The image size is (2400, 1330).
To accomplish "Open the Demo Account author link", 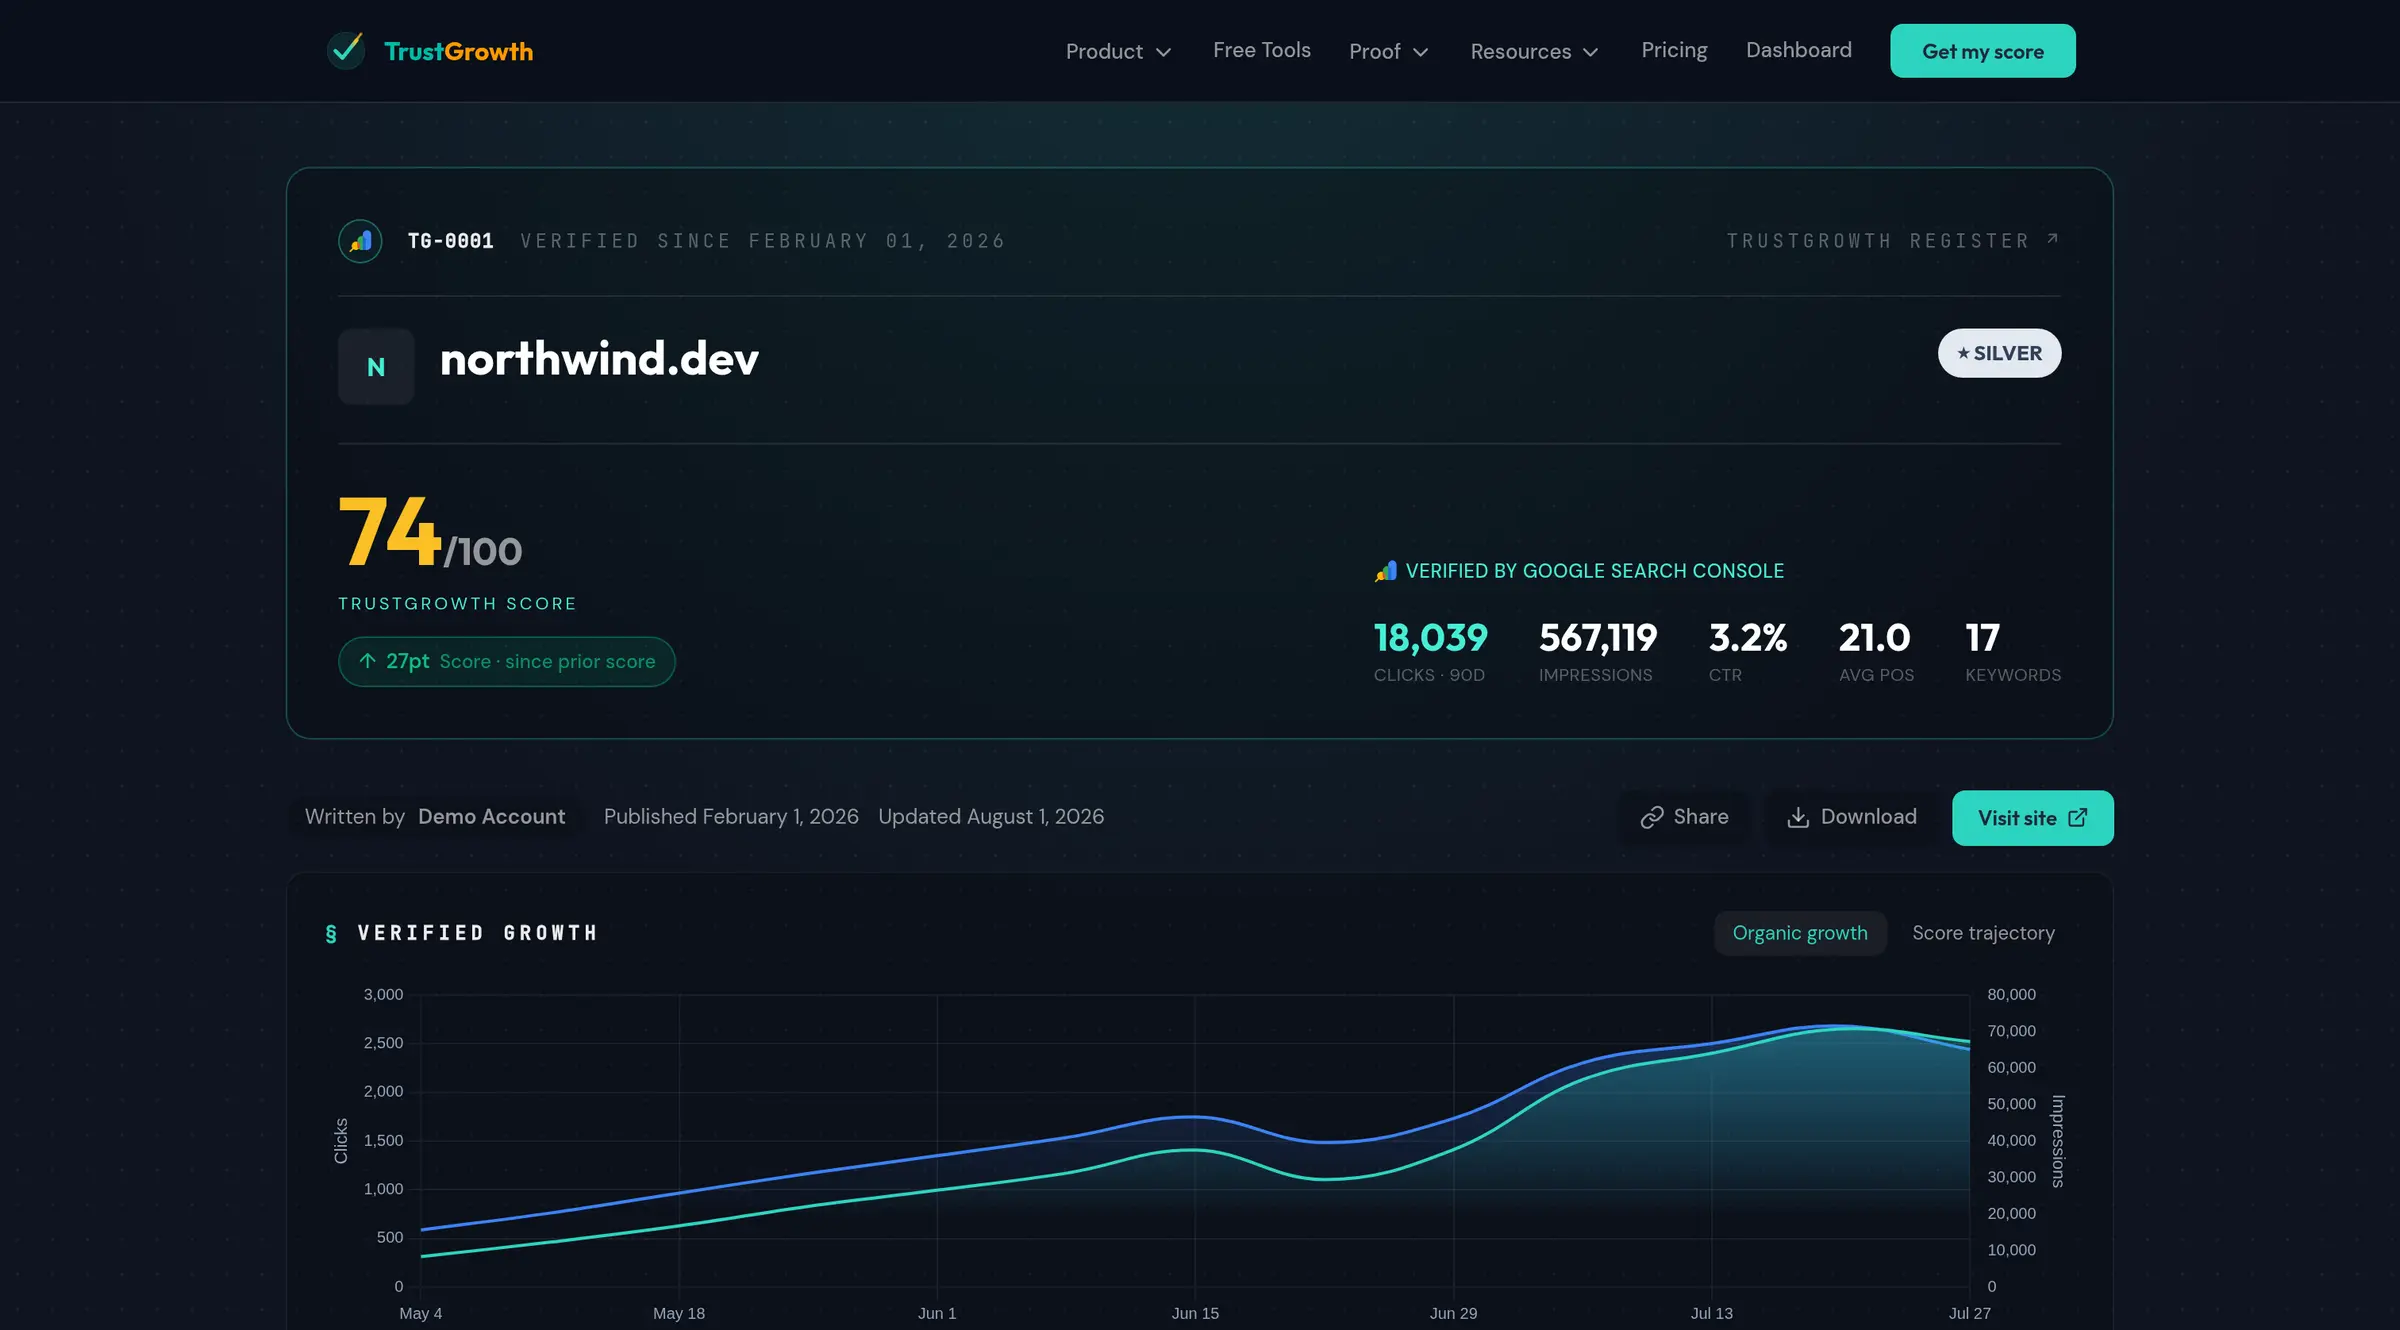I will coord(491,817).
